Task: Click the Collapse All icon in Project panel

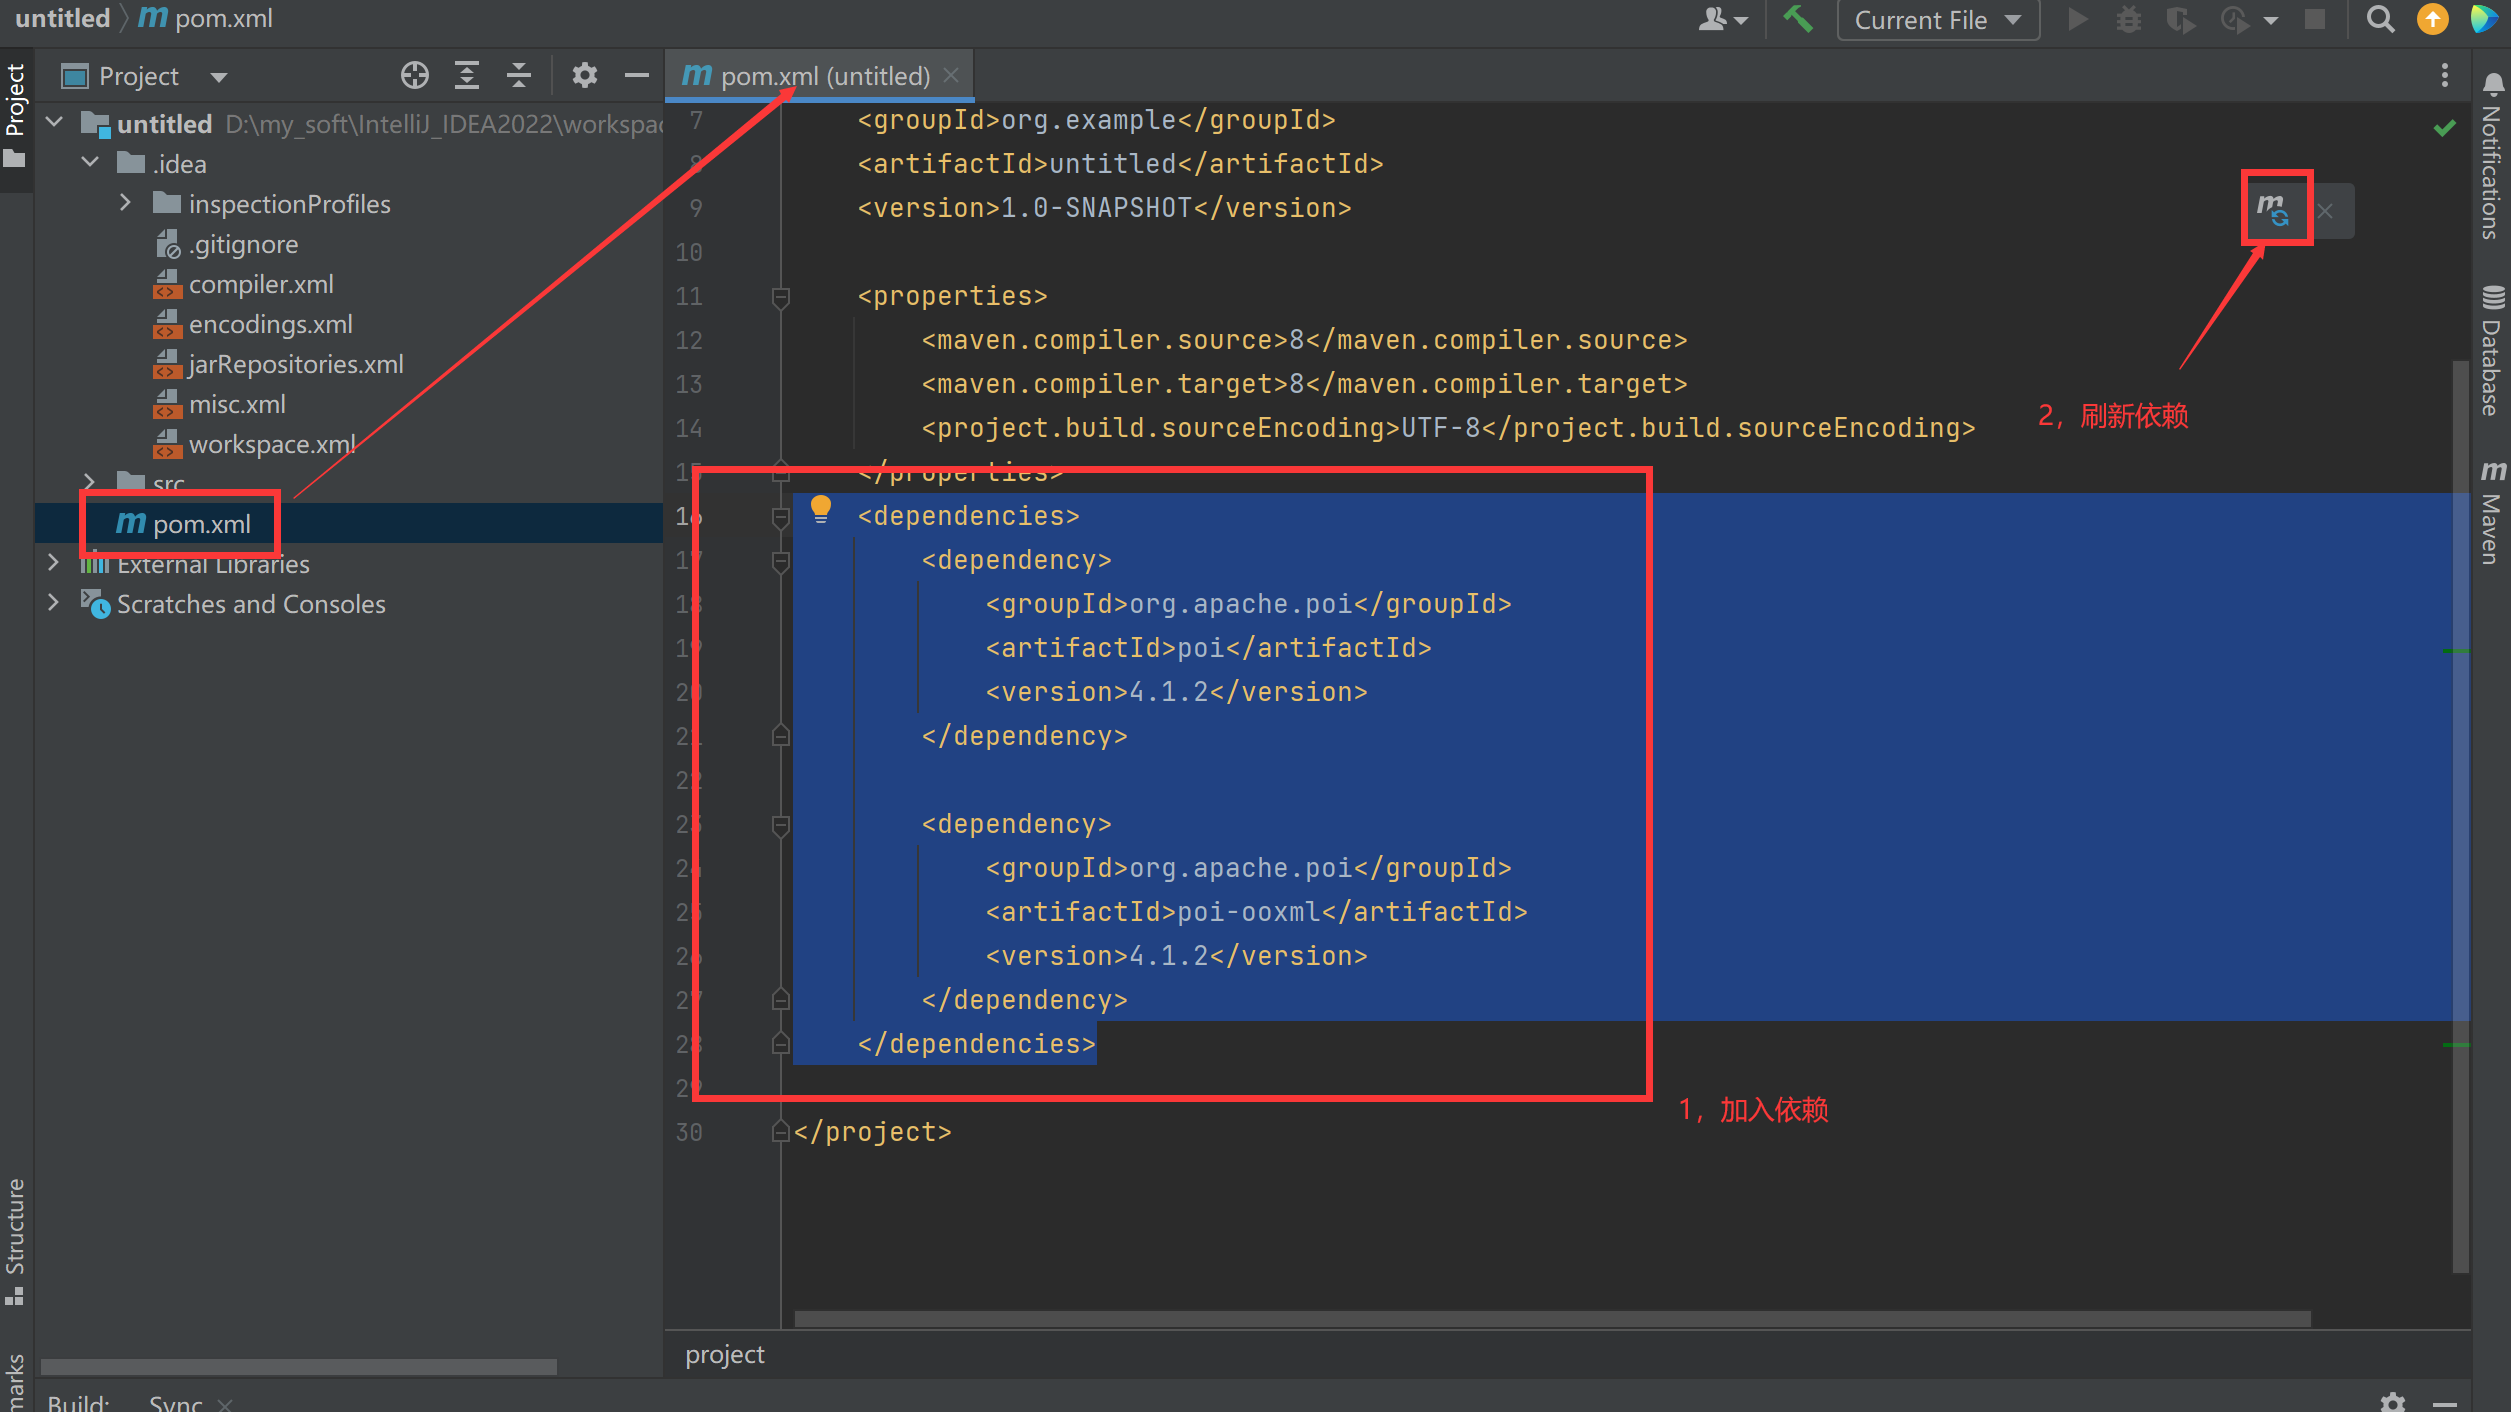Action: pyautogui.click(x=518, y=76)
